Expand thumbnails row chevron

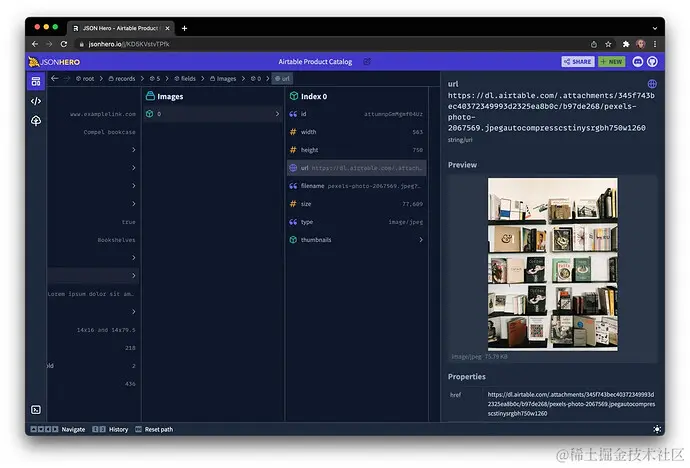(421, 240)
